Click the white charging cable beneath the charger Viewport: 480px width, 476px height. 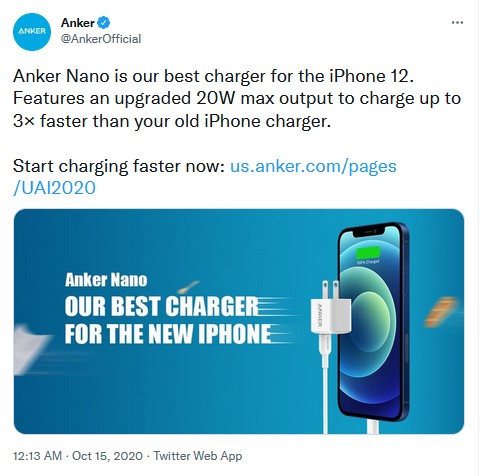pos(324,383)
